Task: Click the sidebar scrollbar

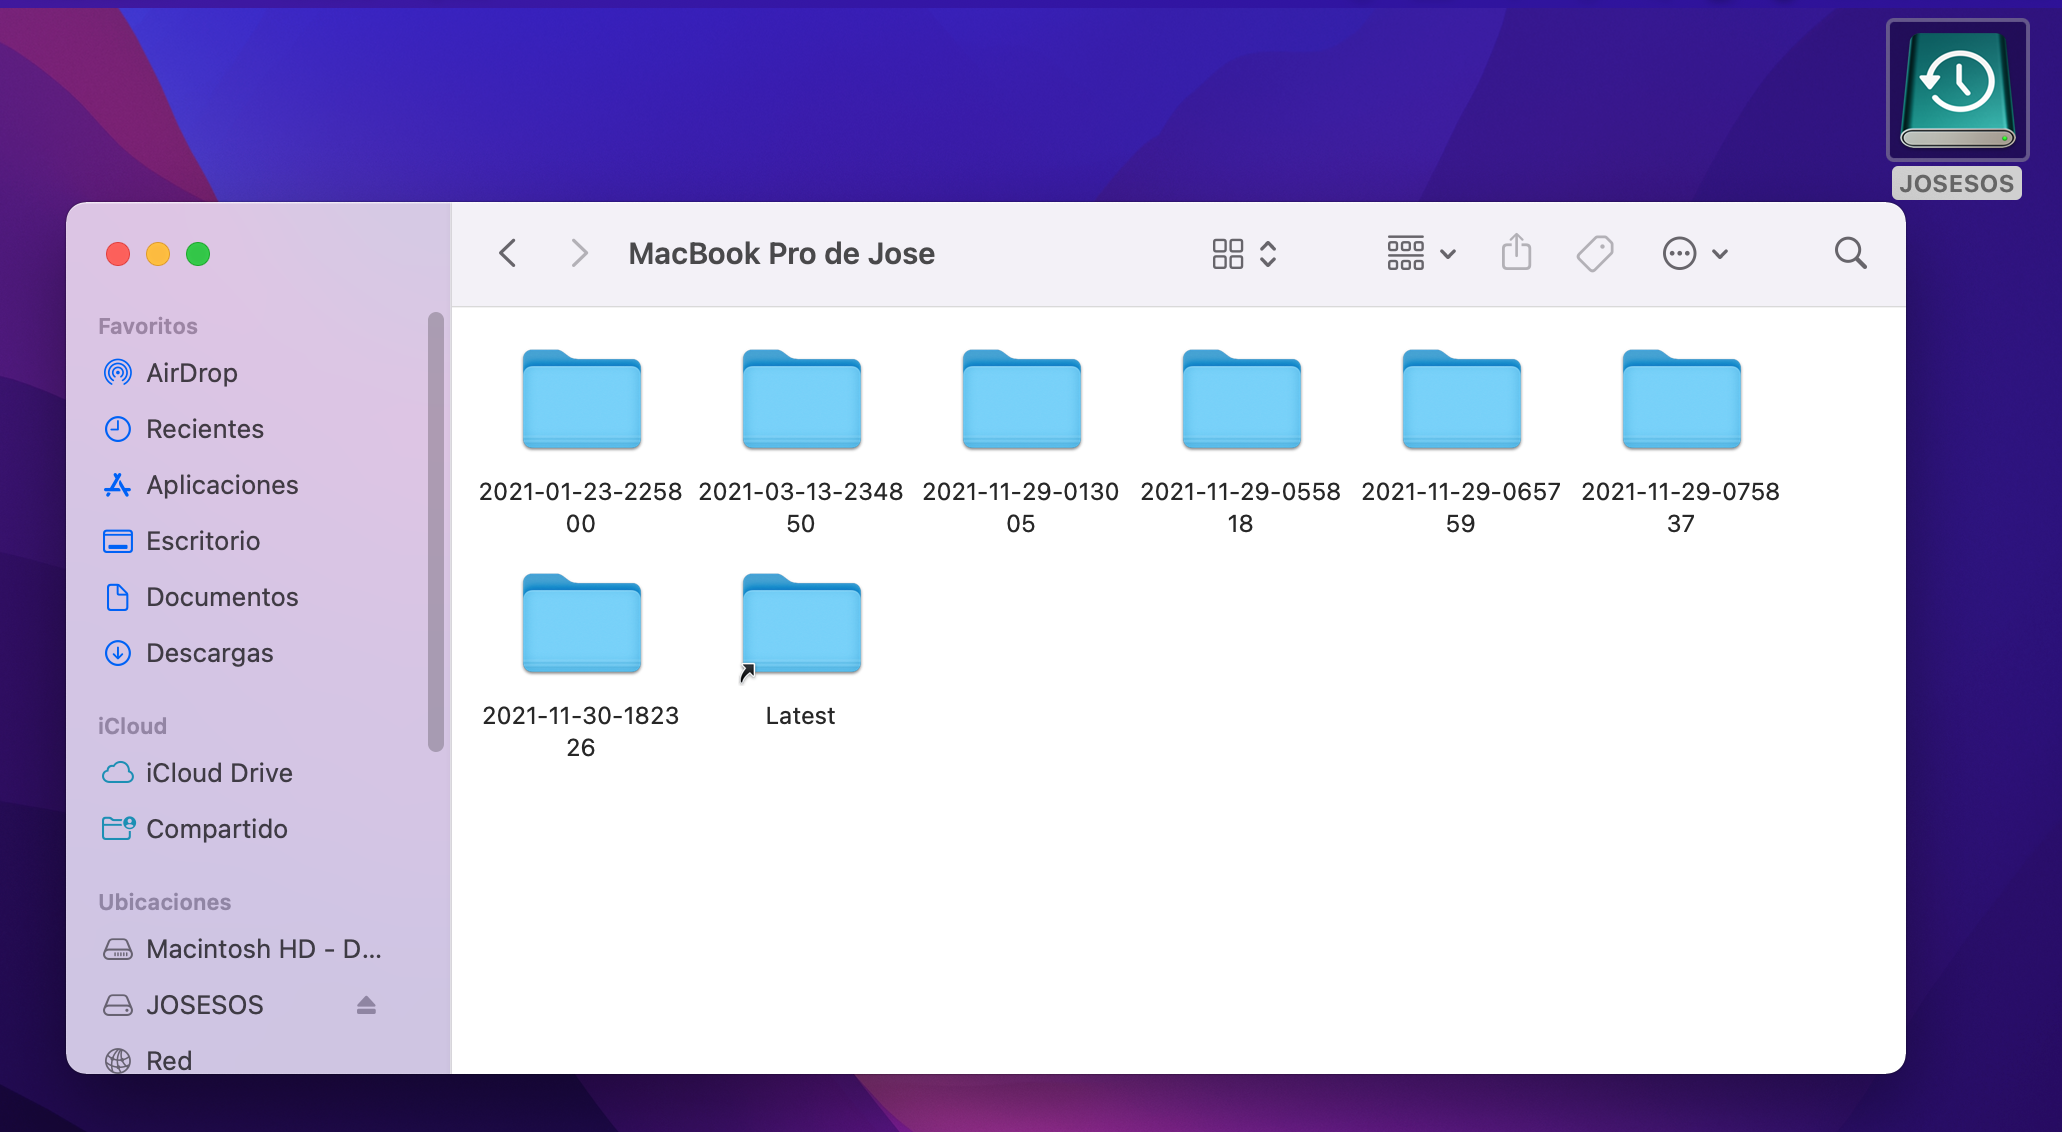Action: pyautogui.click(x=435, y=530)
